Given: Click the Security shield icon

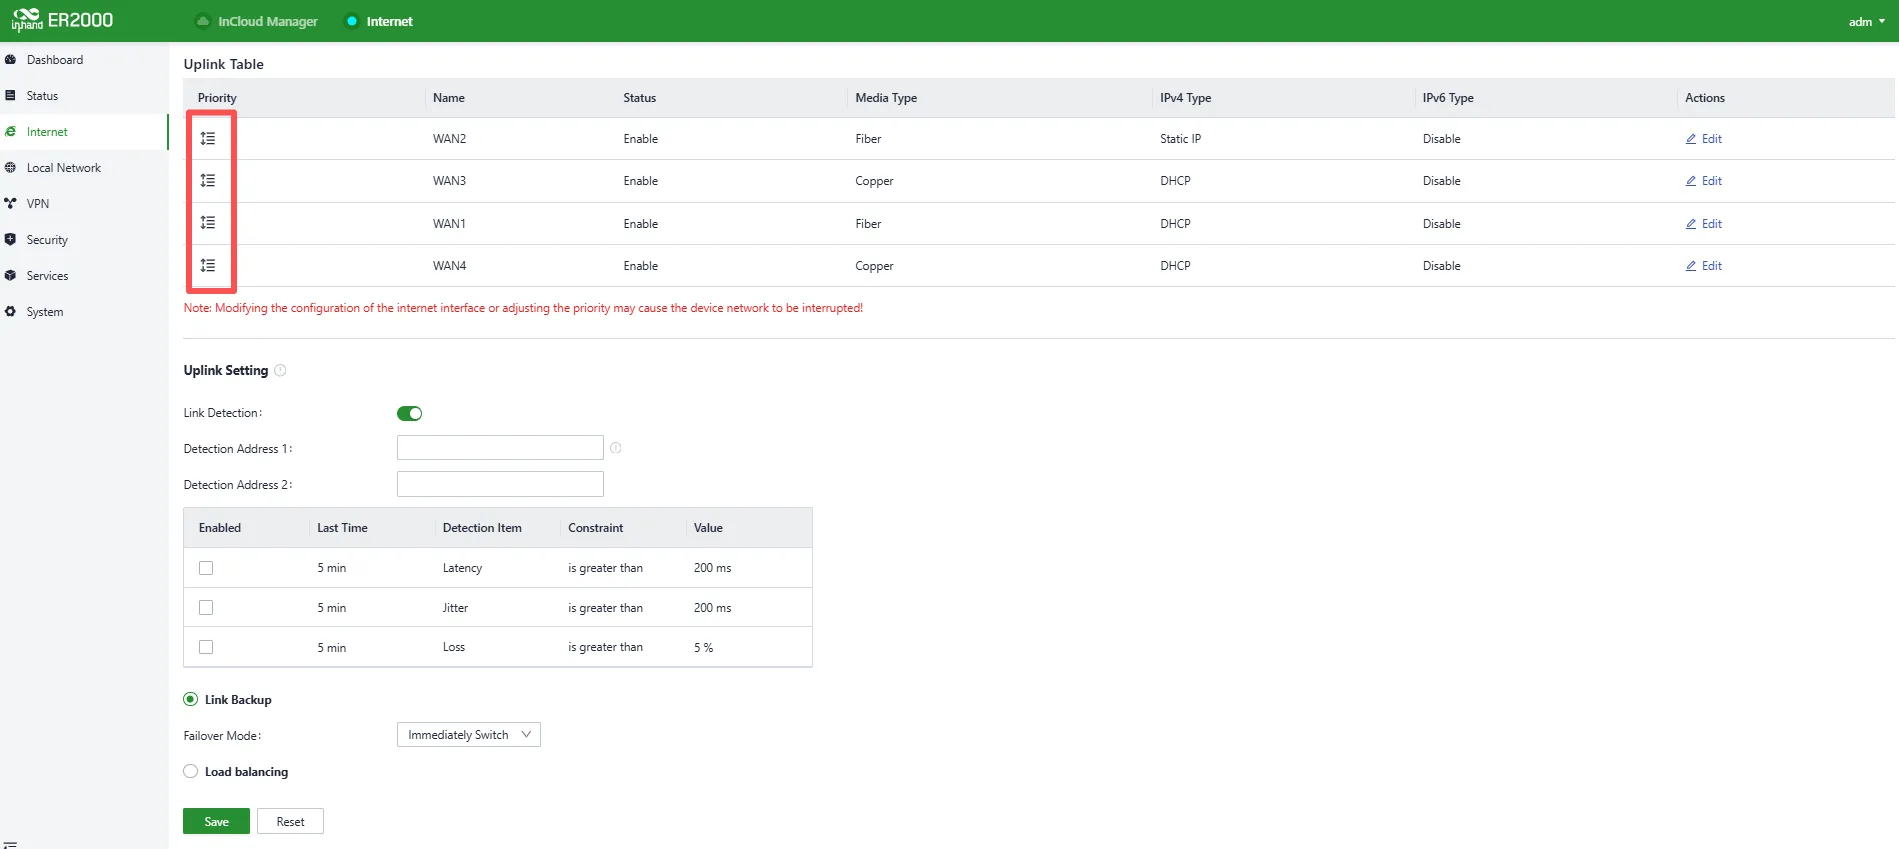Looking at the screenshot, I should (x=10, y=240).
